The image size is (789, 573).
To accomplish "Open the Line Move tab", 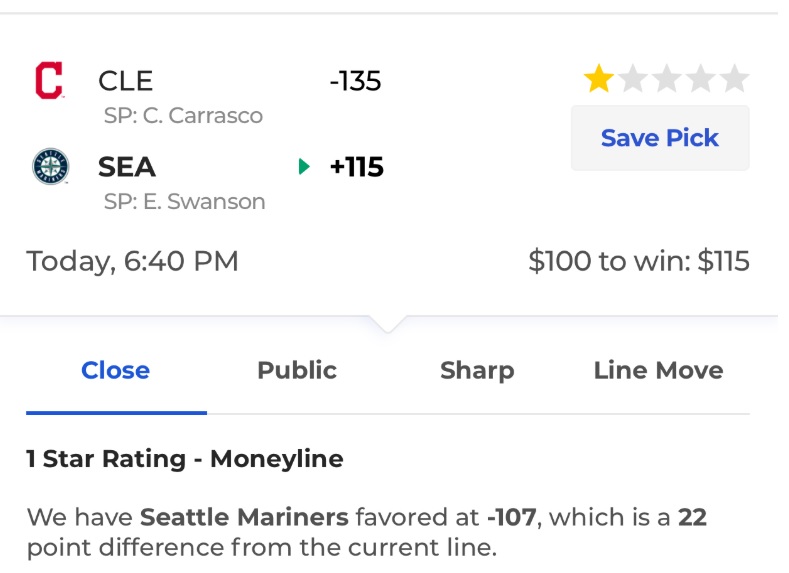I will click(x=658, y=371).
